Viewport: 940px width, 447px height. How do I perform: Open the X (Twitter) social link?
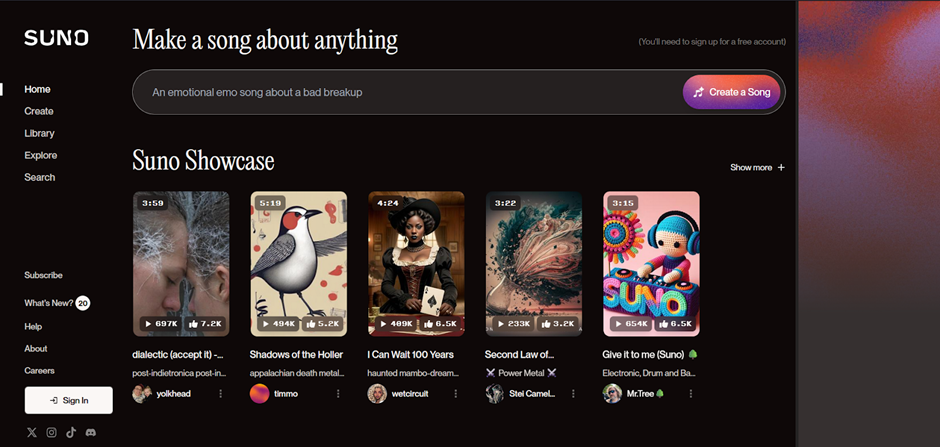(32, 433)
